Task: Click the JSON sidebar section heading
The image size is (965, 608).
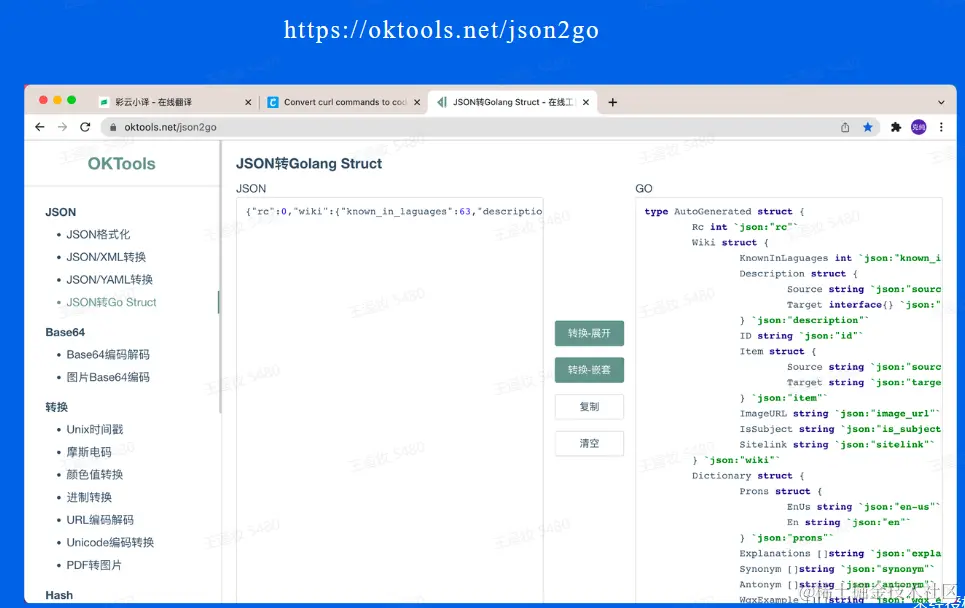Action: (x=60, y=212)
